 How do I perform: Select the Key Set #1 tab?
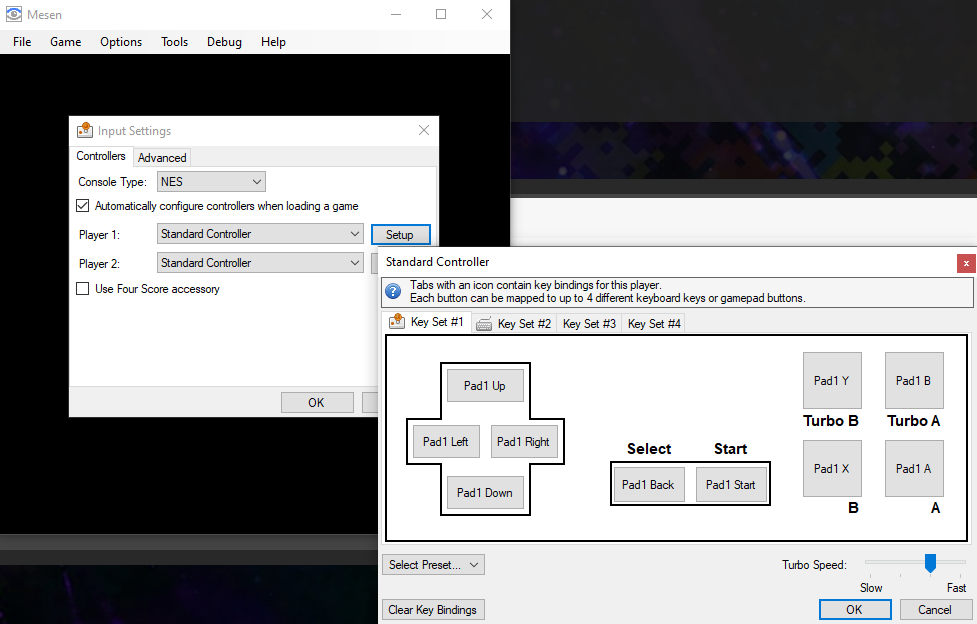[427, 322]
